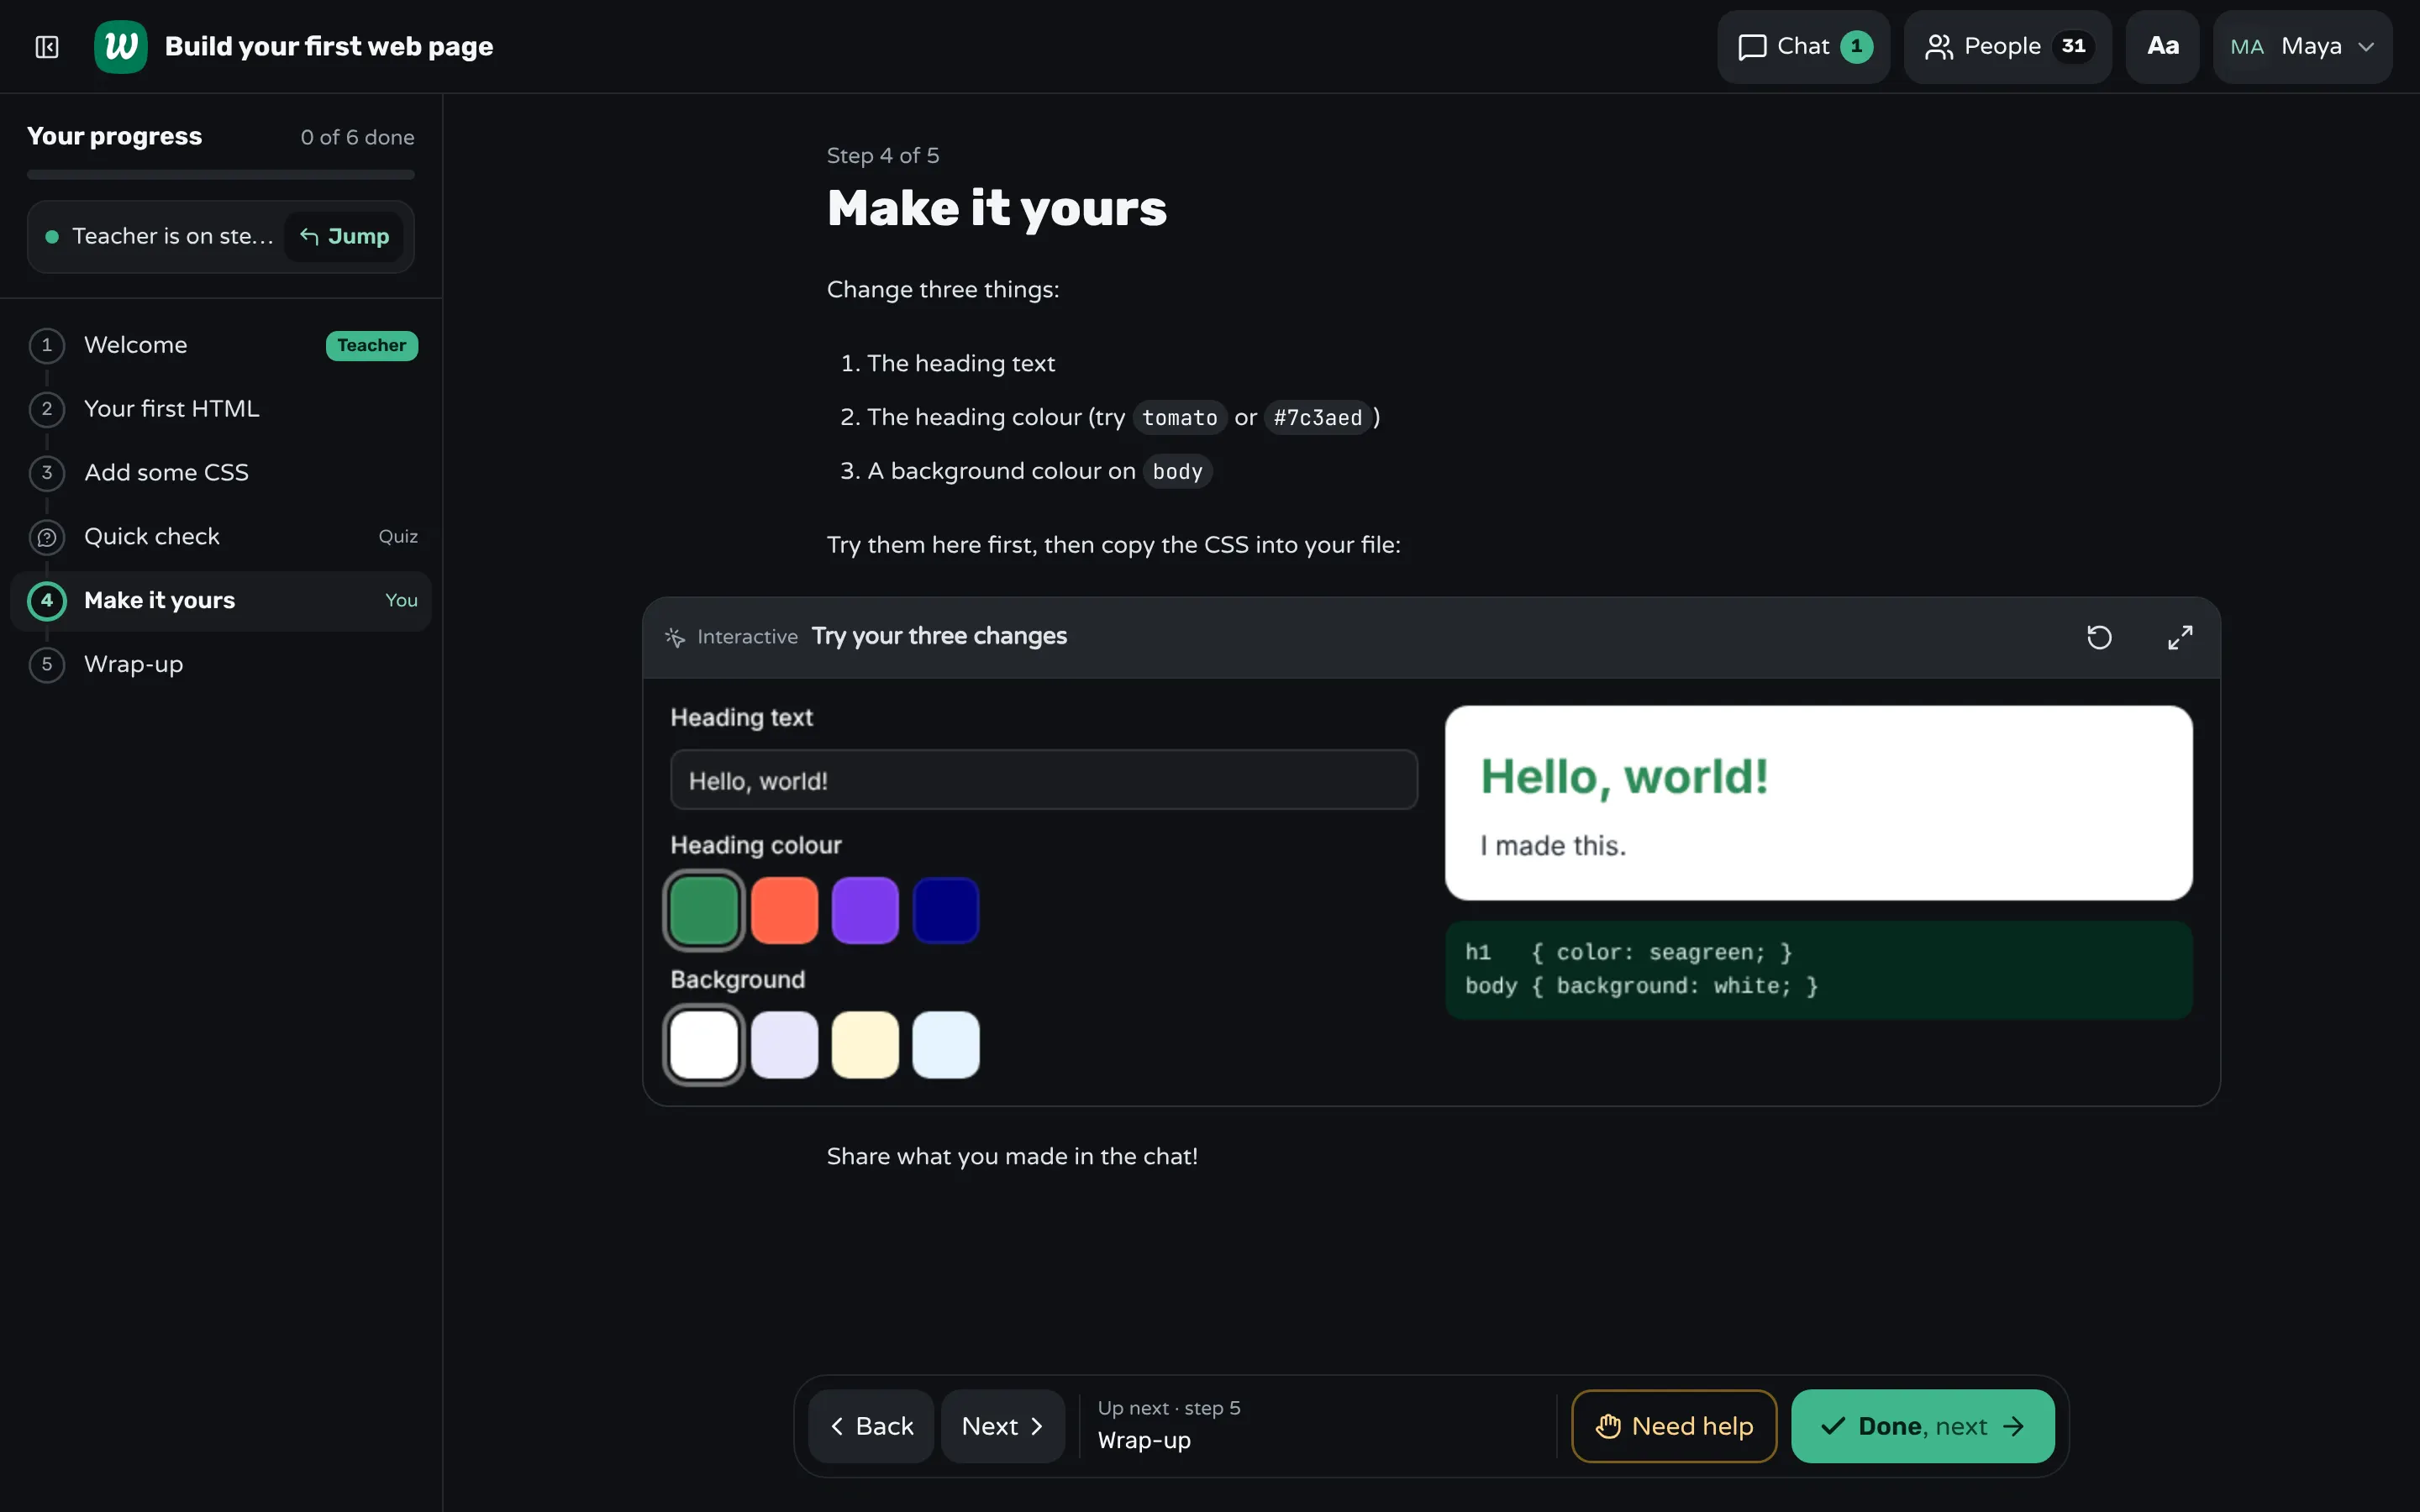Select Make it yours step
Viewport: 2420px width, 1512px height.
(x=221, y=601)
